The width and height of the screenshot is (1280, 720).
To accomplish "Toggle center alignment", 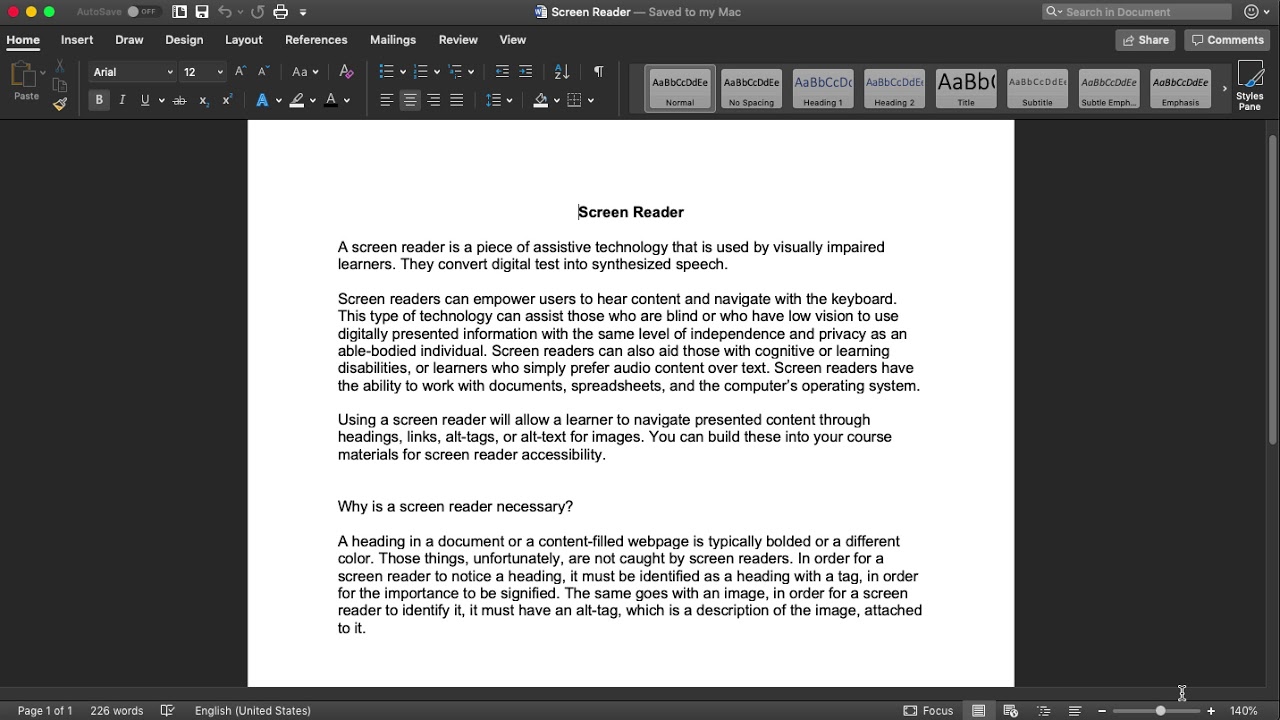I will 410,100.
